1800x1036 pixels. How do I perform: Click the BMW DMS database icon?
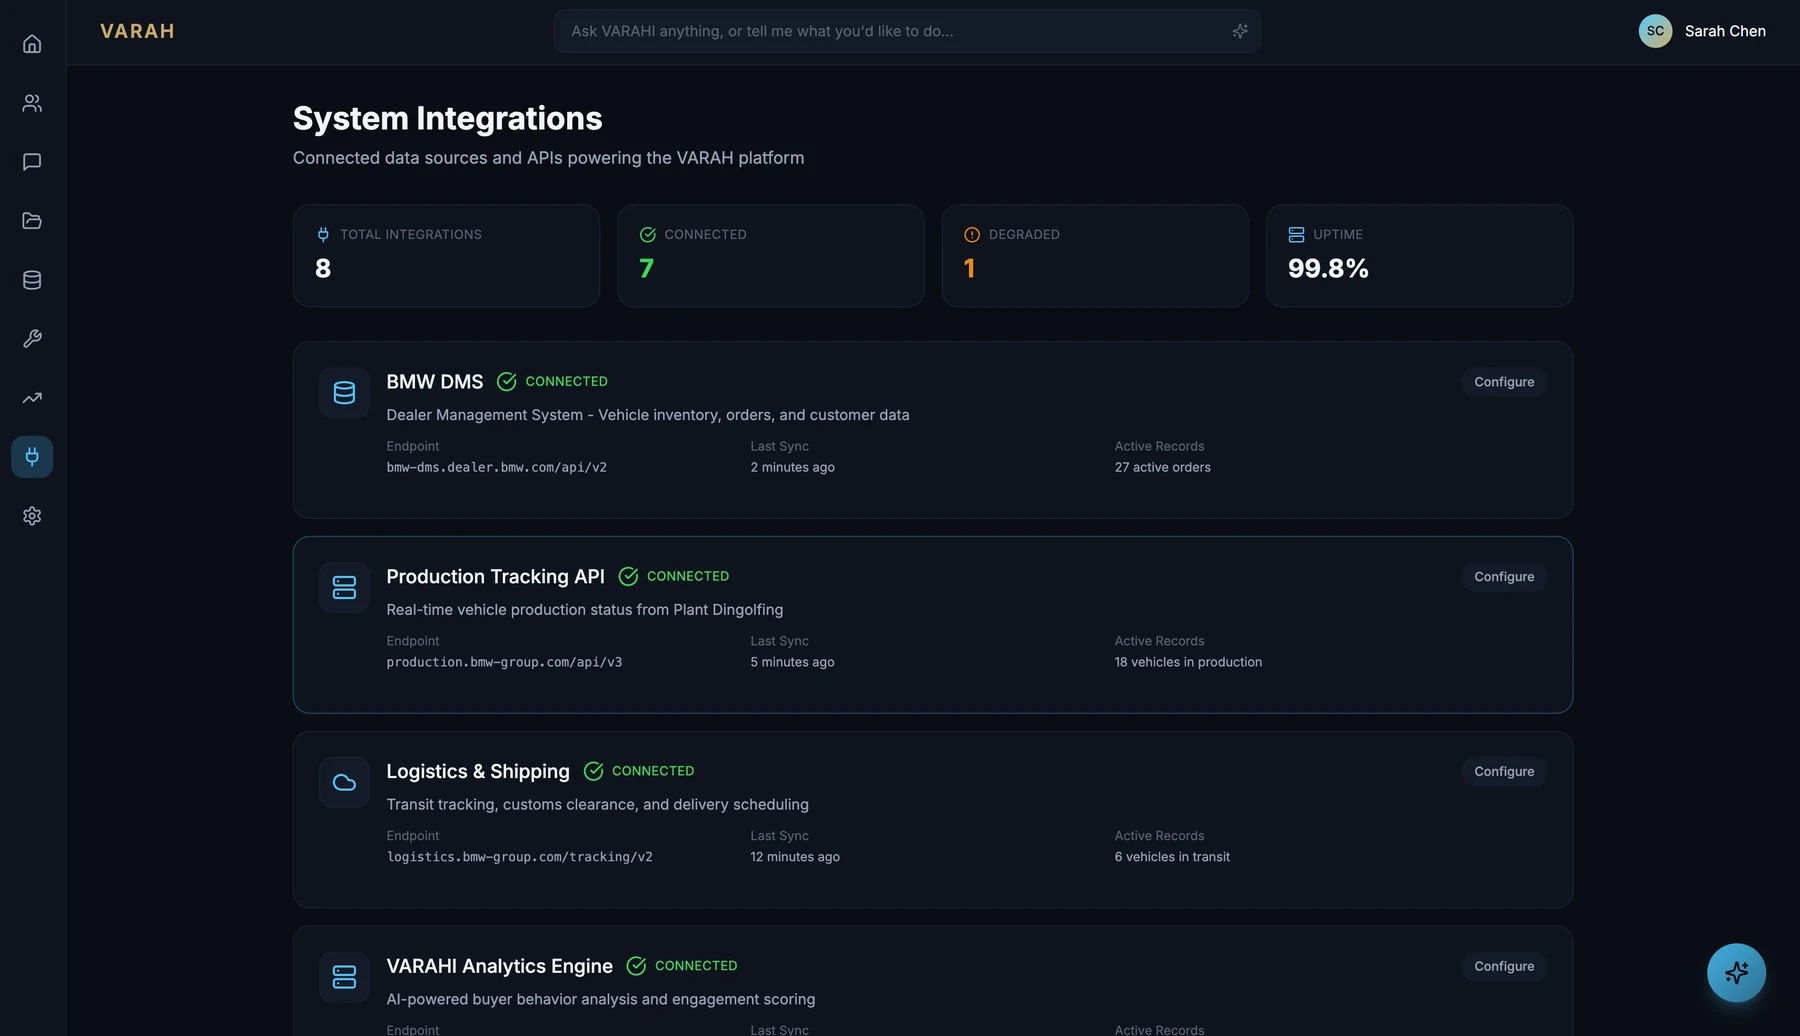coord(344,393)
